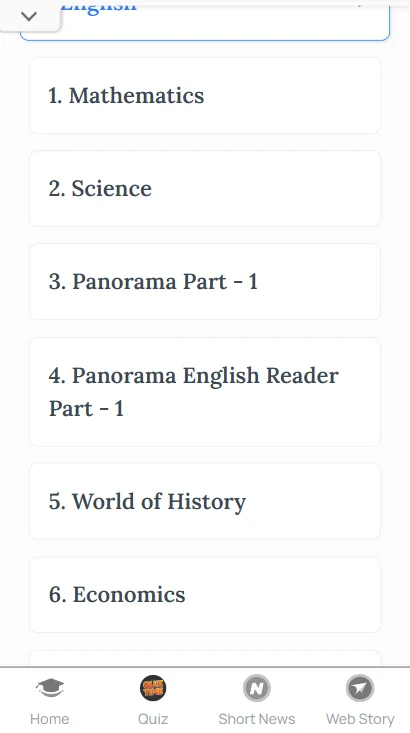Open the 6. Economics book
The width and height of the screenshot is (410, 733).
coord(205,595)
